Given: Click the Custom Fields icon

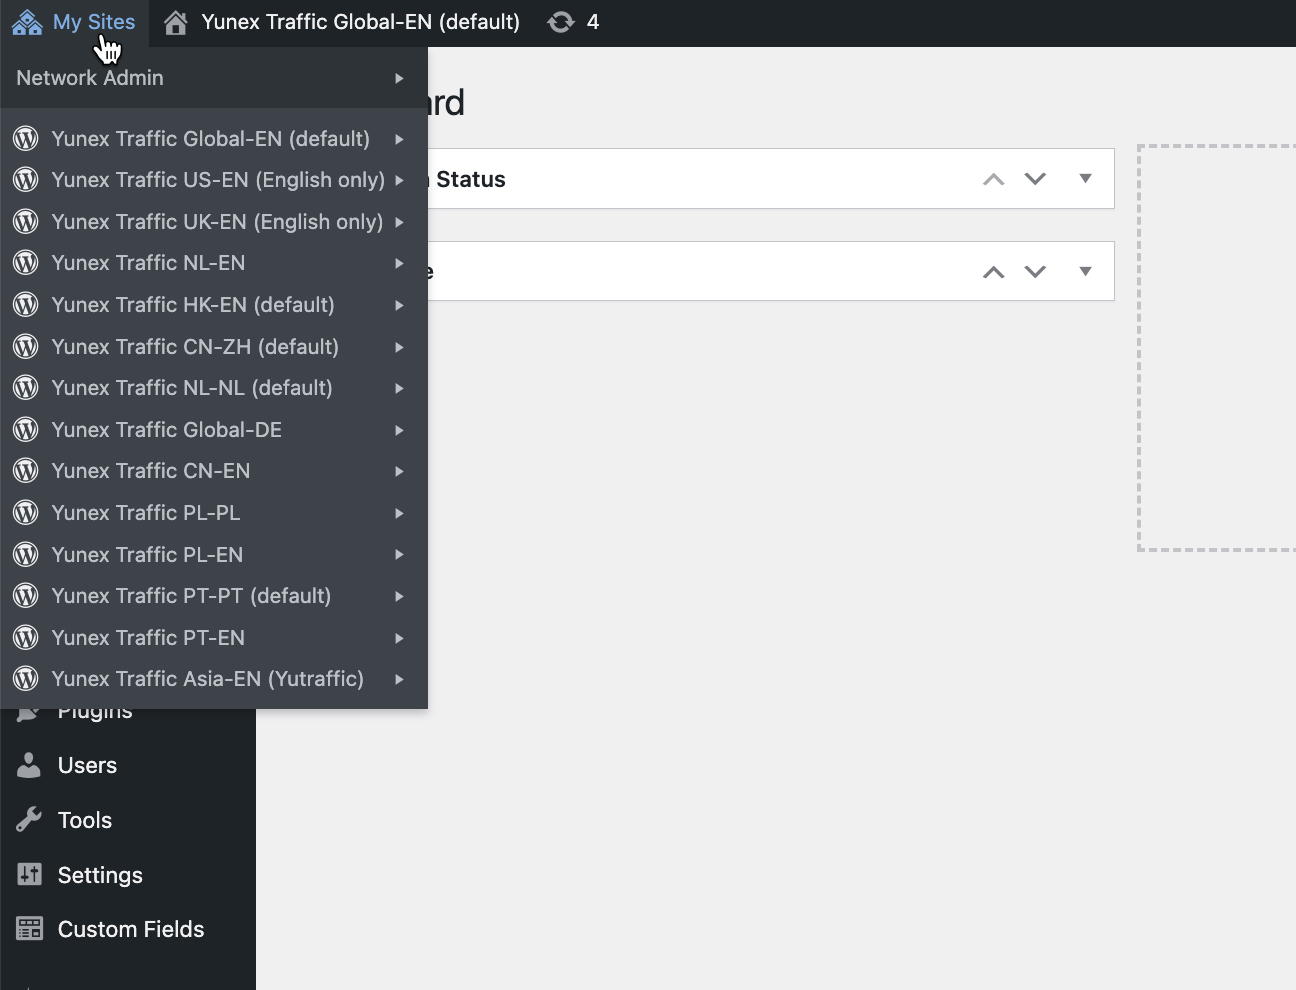Looking at the screenshot, I should click(x=29, y=929).
